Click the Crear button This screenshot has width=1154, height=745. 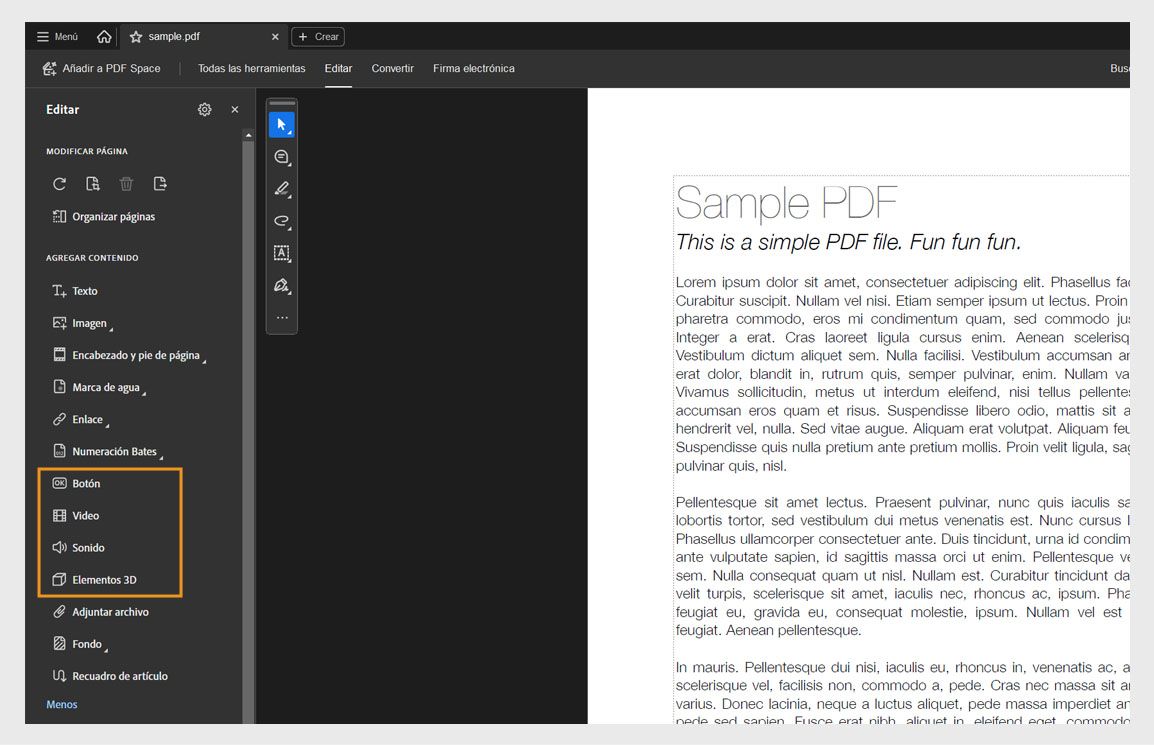pos(318,37)
